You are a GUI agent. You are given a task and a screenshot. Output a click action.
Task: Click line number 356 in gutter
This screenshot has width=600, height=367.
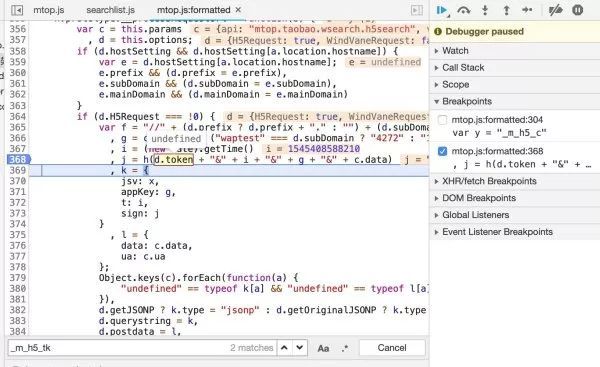tap(18, 29)
